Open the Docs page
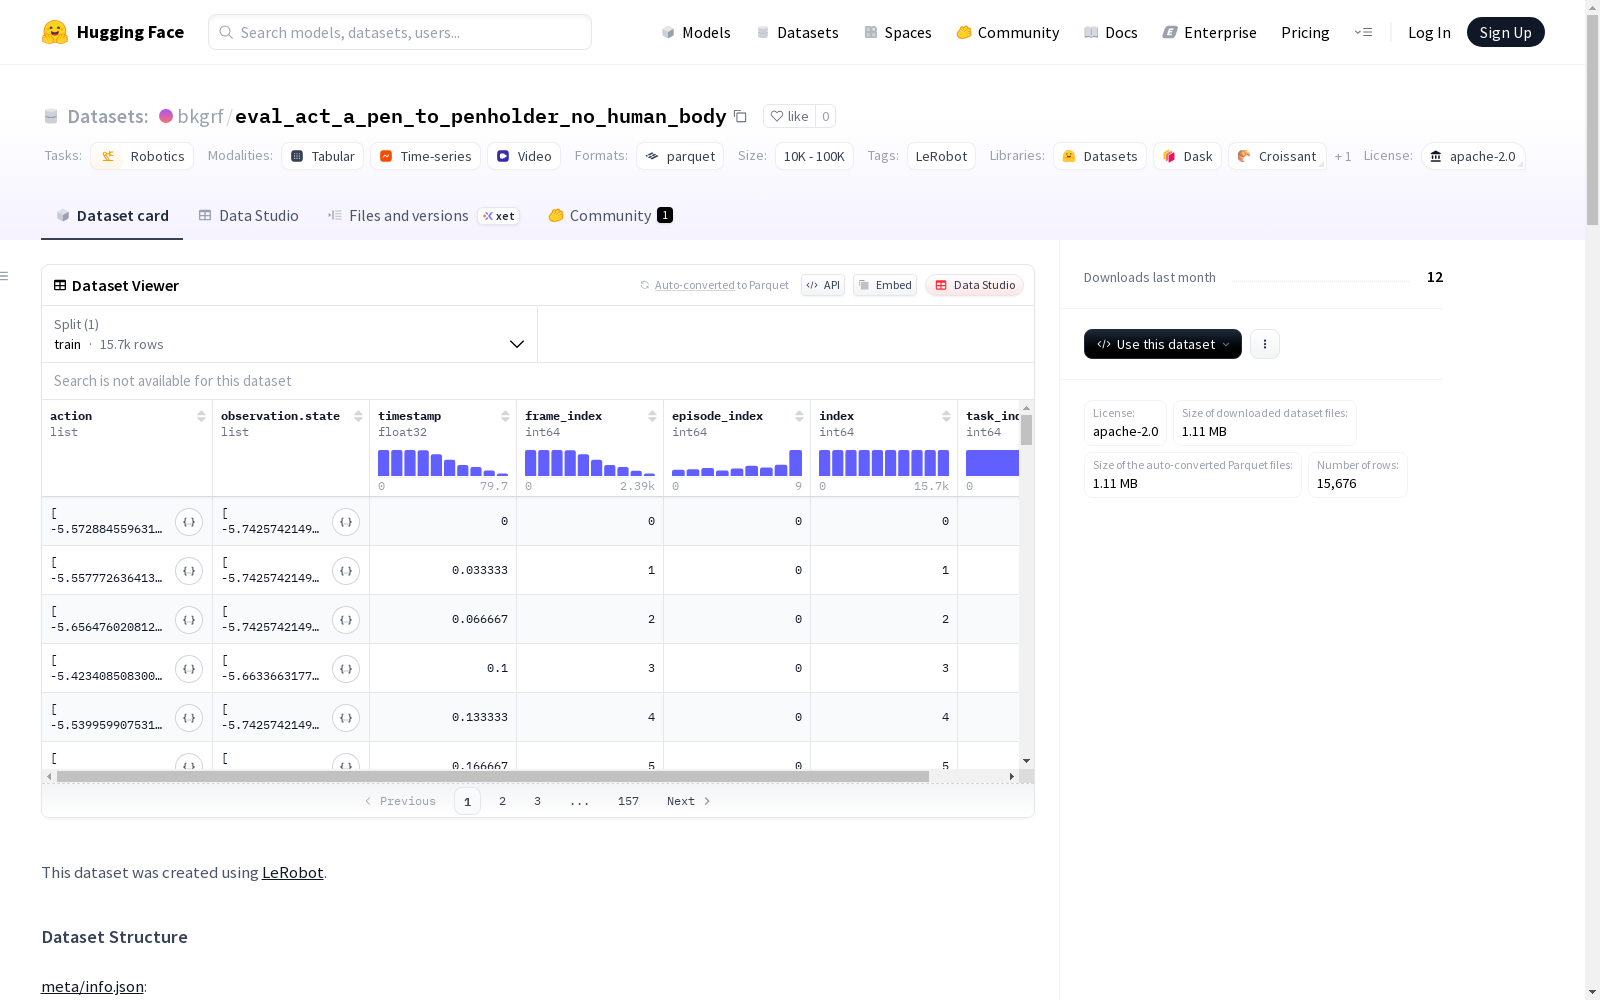The image size is (1600, 1000). pyautogui.click(x=1111, y=32)
